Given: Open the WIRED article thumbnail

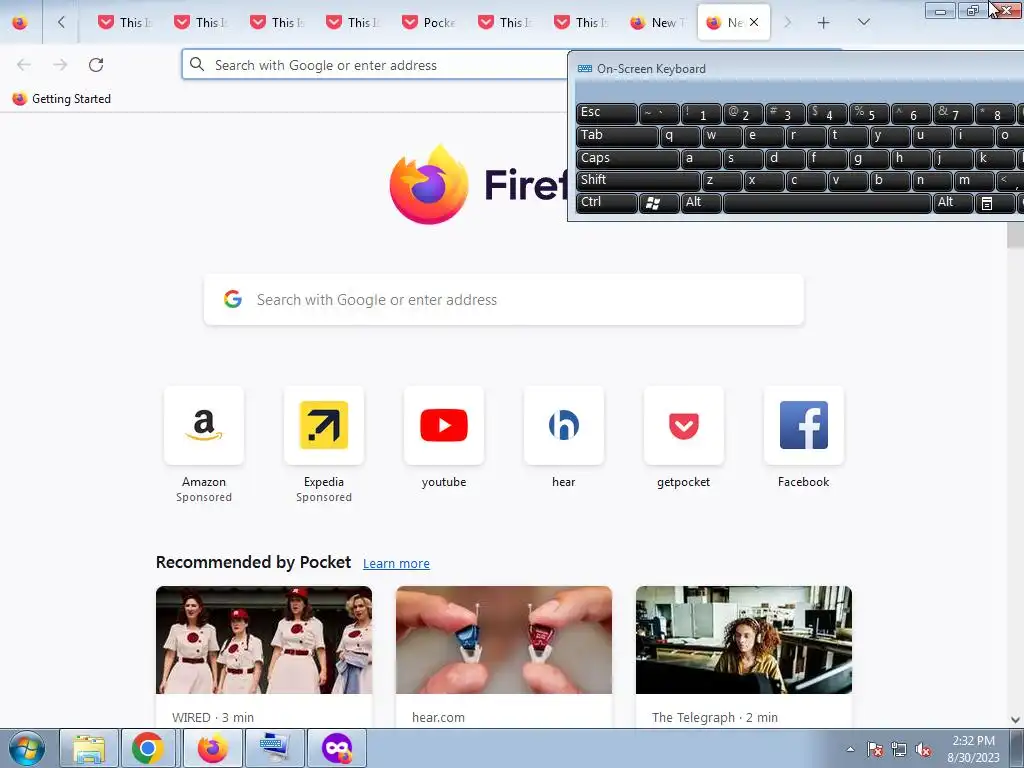Looking at the screenshot, I should pyautogui.click(x=264, y=640).
